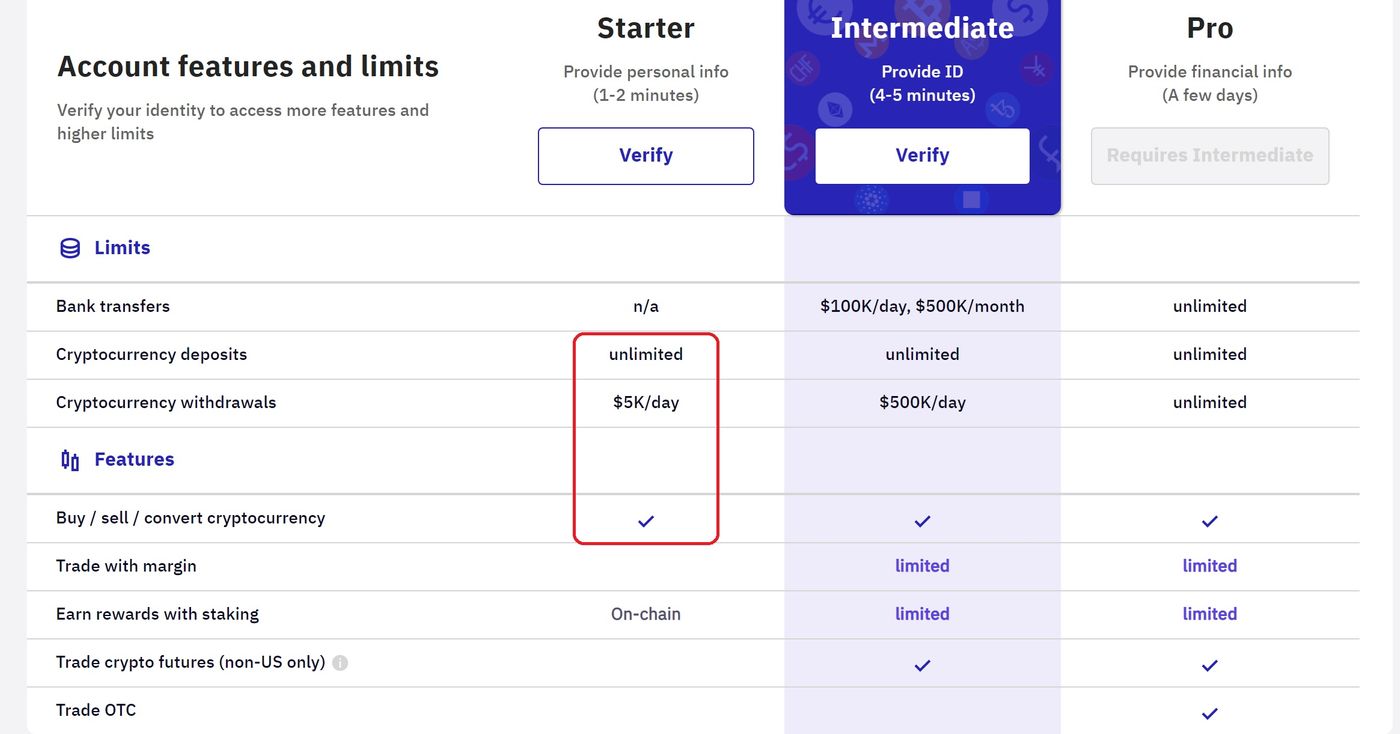Select the Intermediate plan heading
The image size is (1400, 734).
click(922, 27)
